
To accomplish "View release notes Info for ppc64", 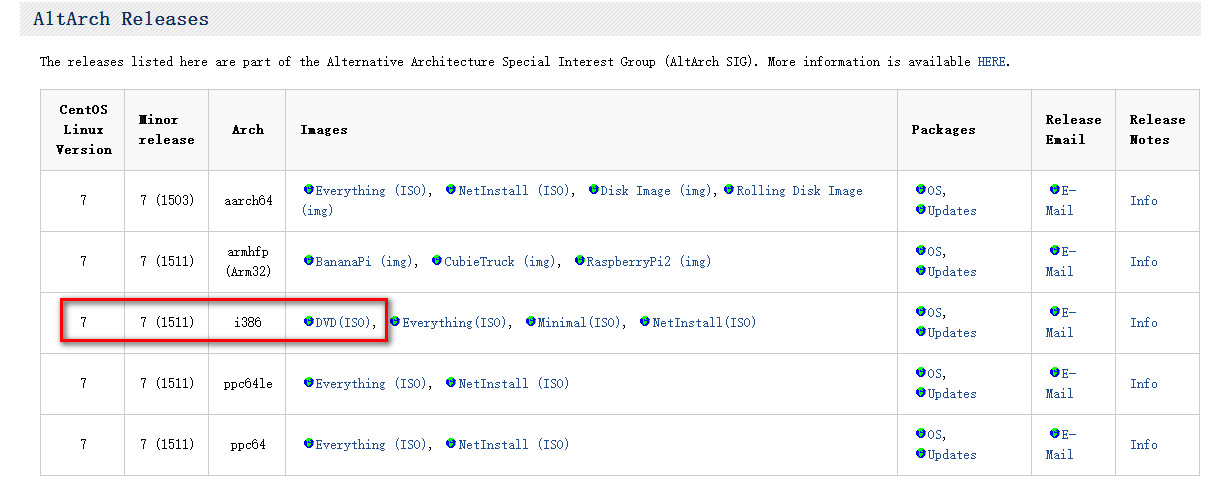I will tap(1144, 445).
